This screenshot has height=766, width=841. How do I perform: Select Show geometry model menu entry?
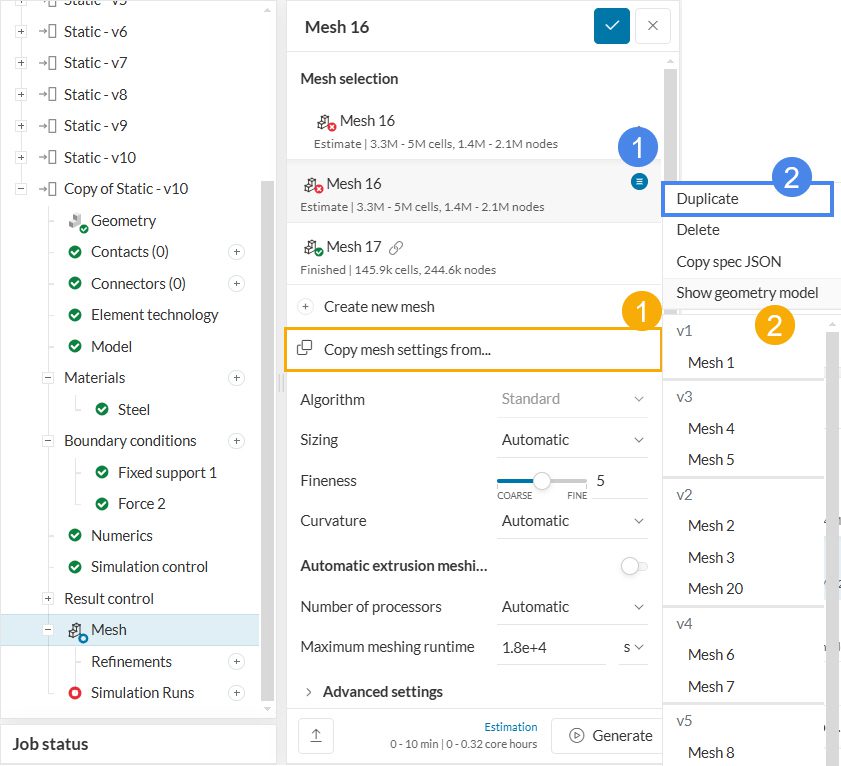point(746,293)
